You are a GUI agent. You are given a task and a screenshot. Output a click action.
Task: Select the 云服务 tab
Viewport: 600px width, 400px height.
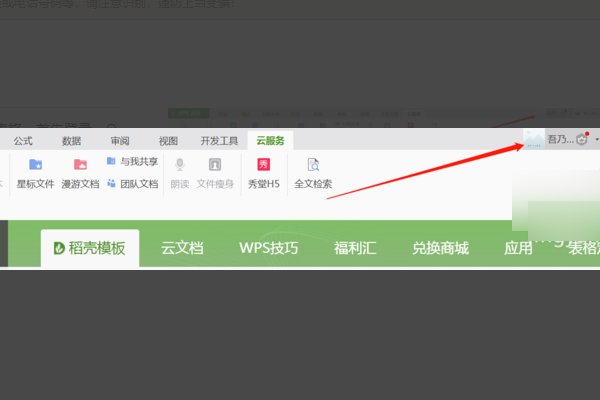coord(271,140)
